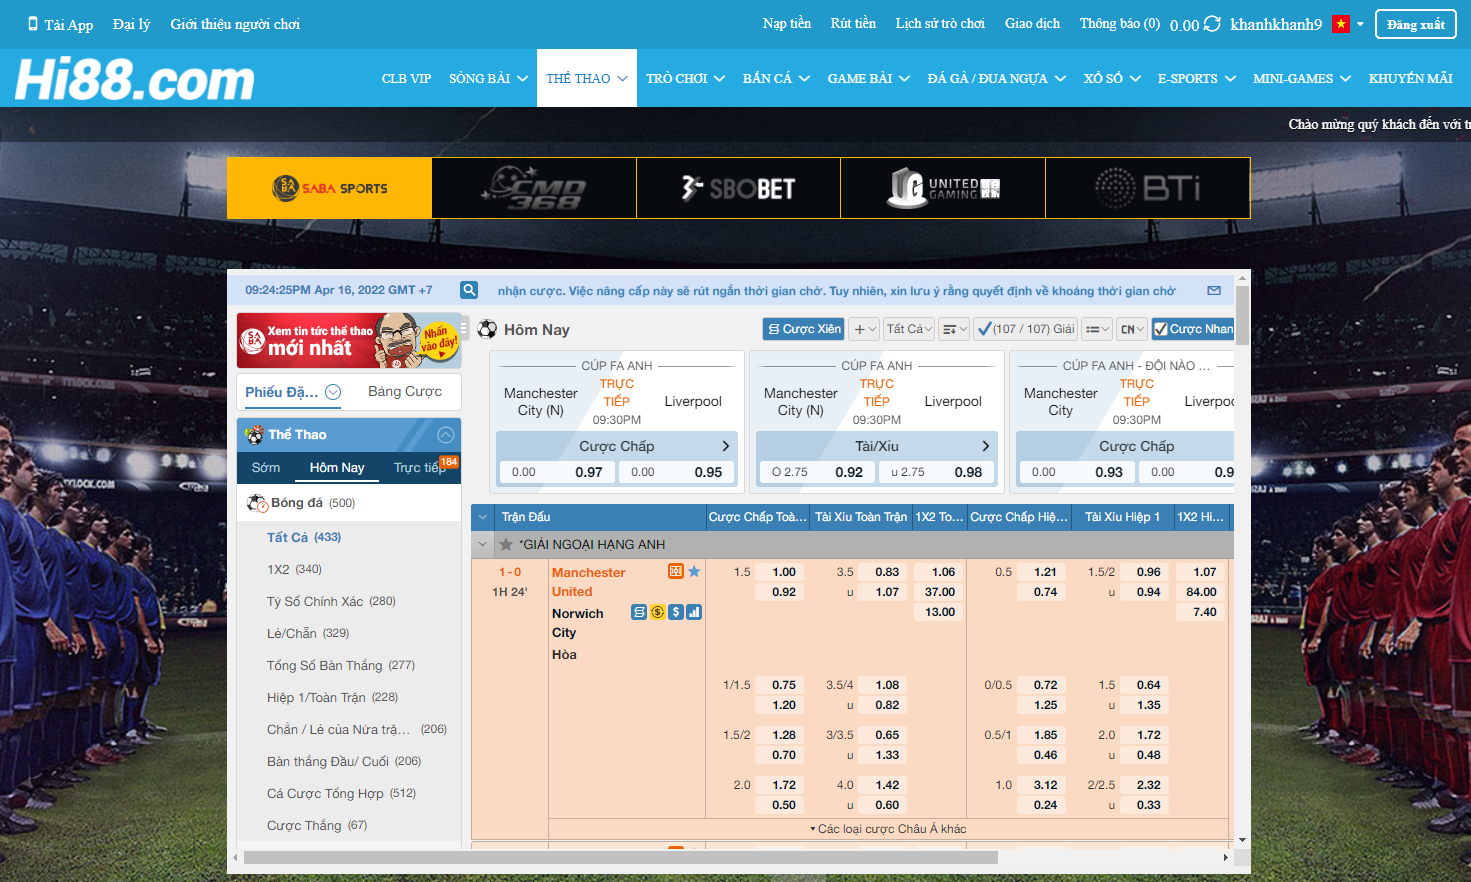Open the SÒNG BÀI menu
Viewport: 1471px width, 882px height.
488,78
